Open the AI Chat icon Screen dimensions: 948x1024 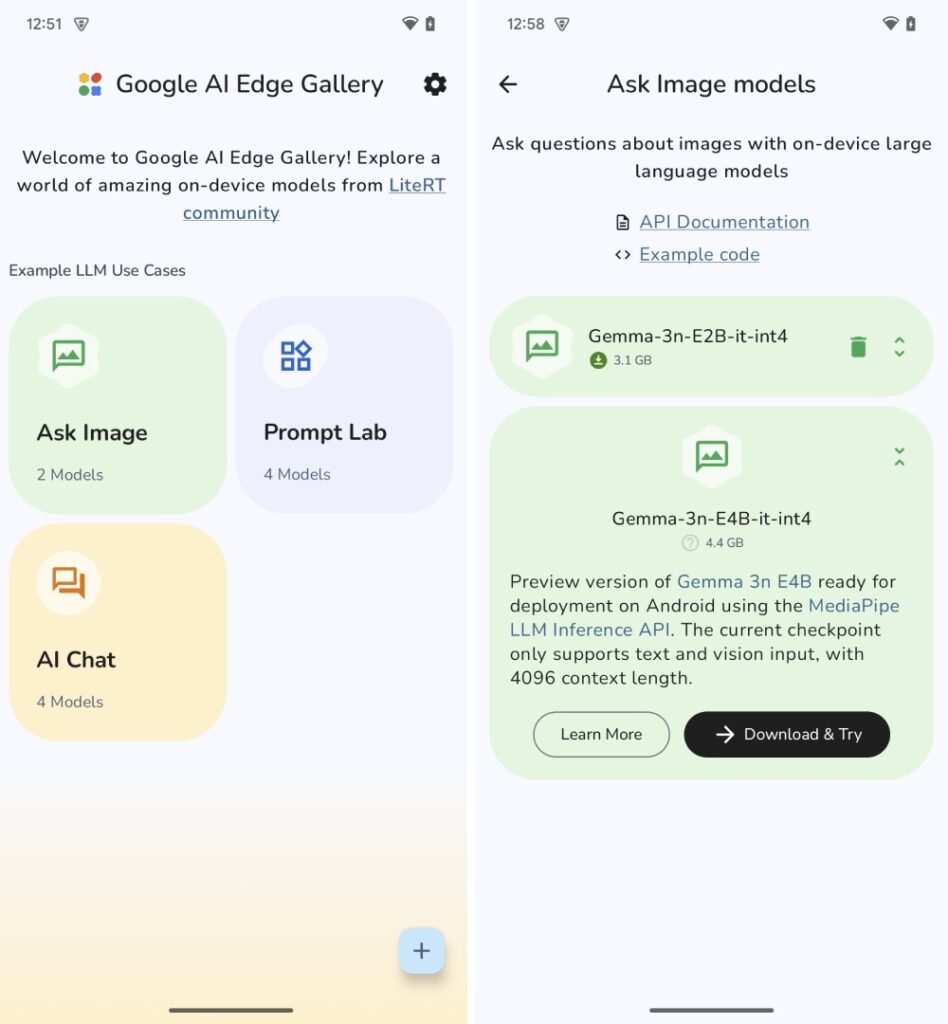coord(68,582)
